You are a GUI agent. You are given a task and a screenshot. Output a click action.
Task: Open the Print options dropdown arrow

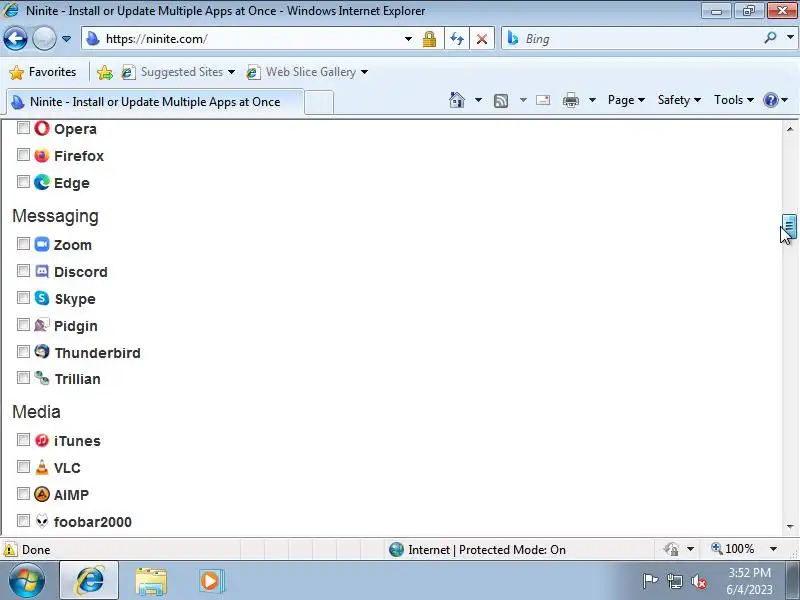point(592,100)
